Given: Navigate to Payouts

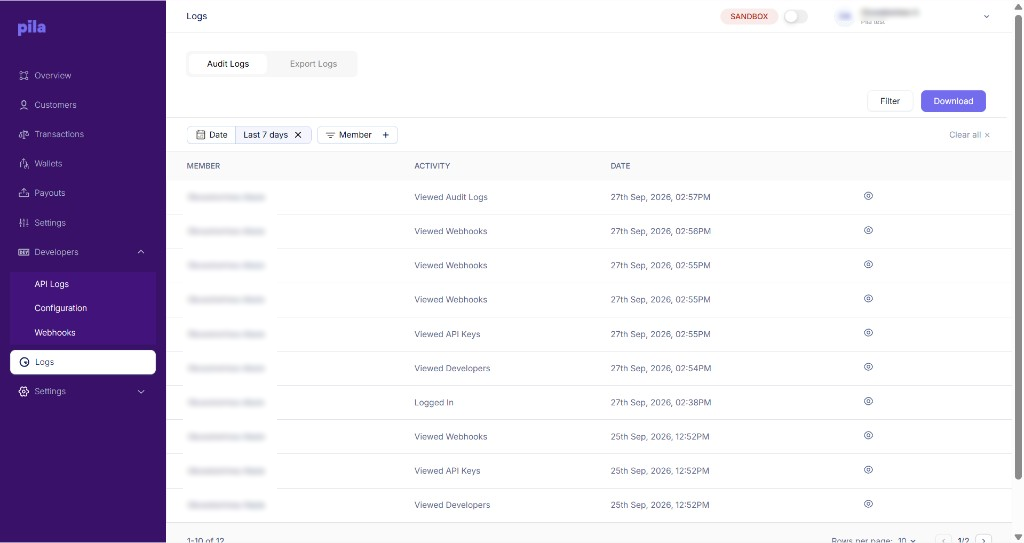Looking at the screenshot, I should click(50, 193).
